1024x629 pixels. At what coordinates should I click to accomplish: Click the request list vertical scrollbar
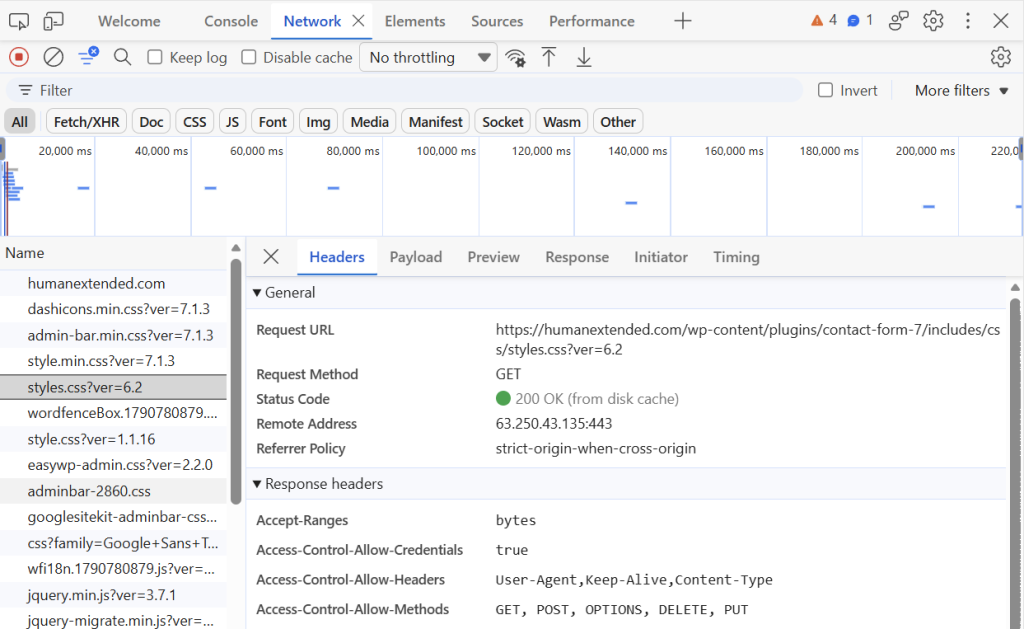pyautogui.click(x=236, y=382)
